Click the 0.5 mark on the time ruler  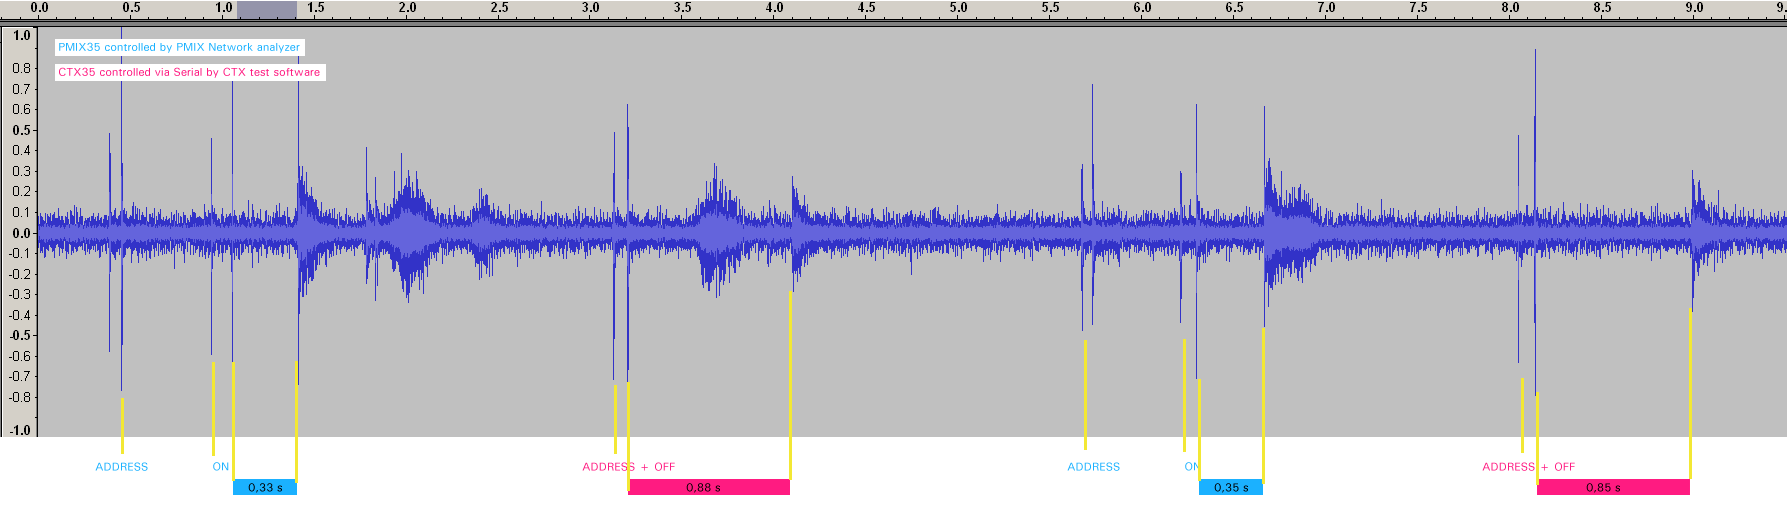tap(131, 8)
